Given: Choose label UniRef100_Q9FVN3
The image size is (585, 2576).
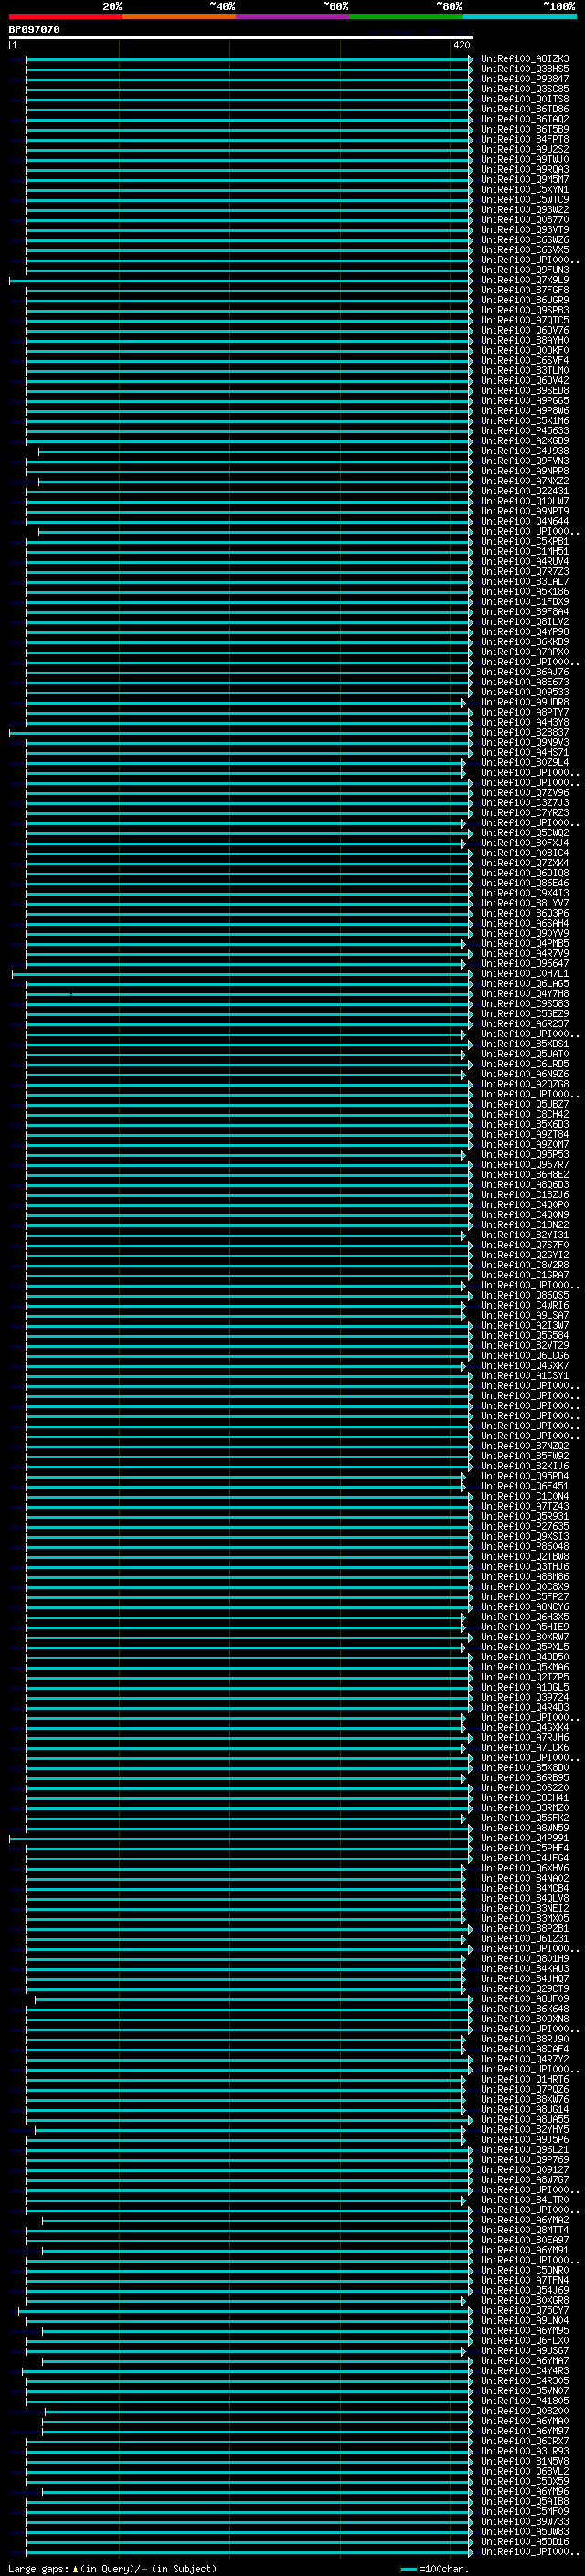Looking at the screenshot, I should click(x=525, y=460).
